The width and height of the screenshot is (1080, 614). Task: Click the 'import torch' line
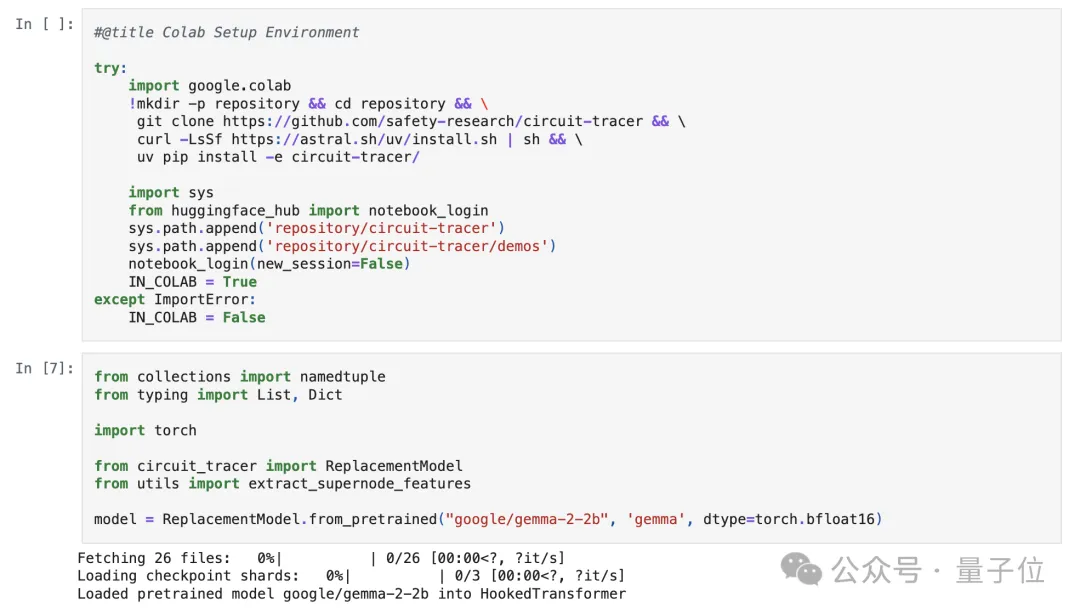click(x=145, y=430)
